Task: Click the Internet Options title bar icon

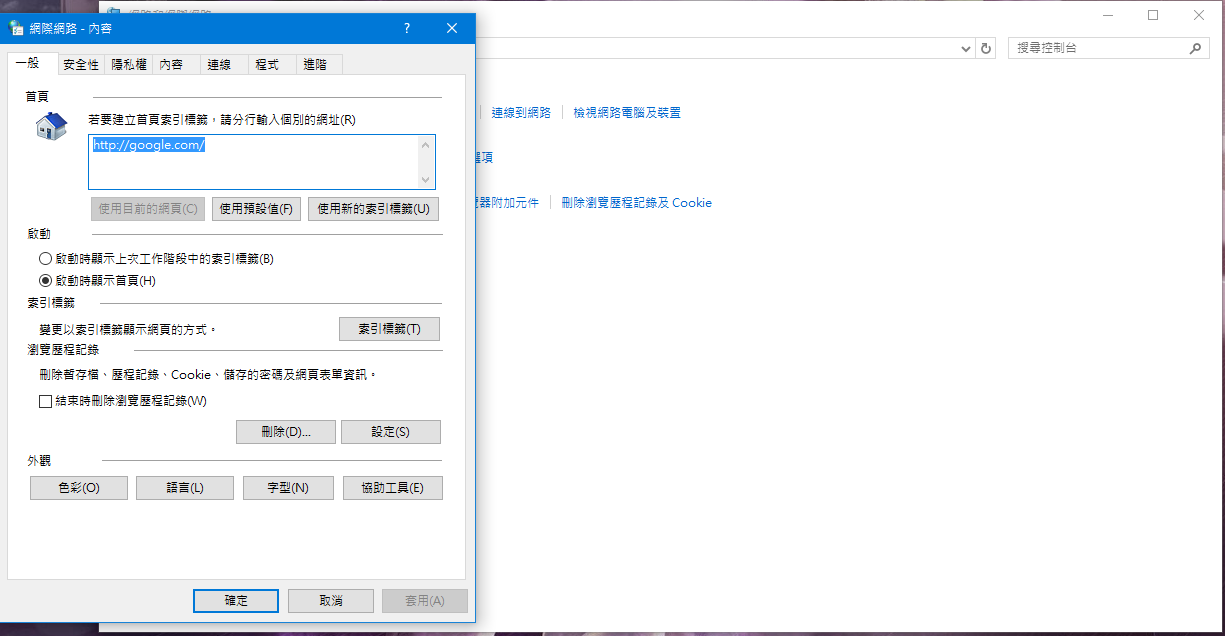Action: [17, 29]
